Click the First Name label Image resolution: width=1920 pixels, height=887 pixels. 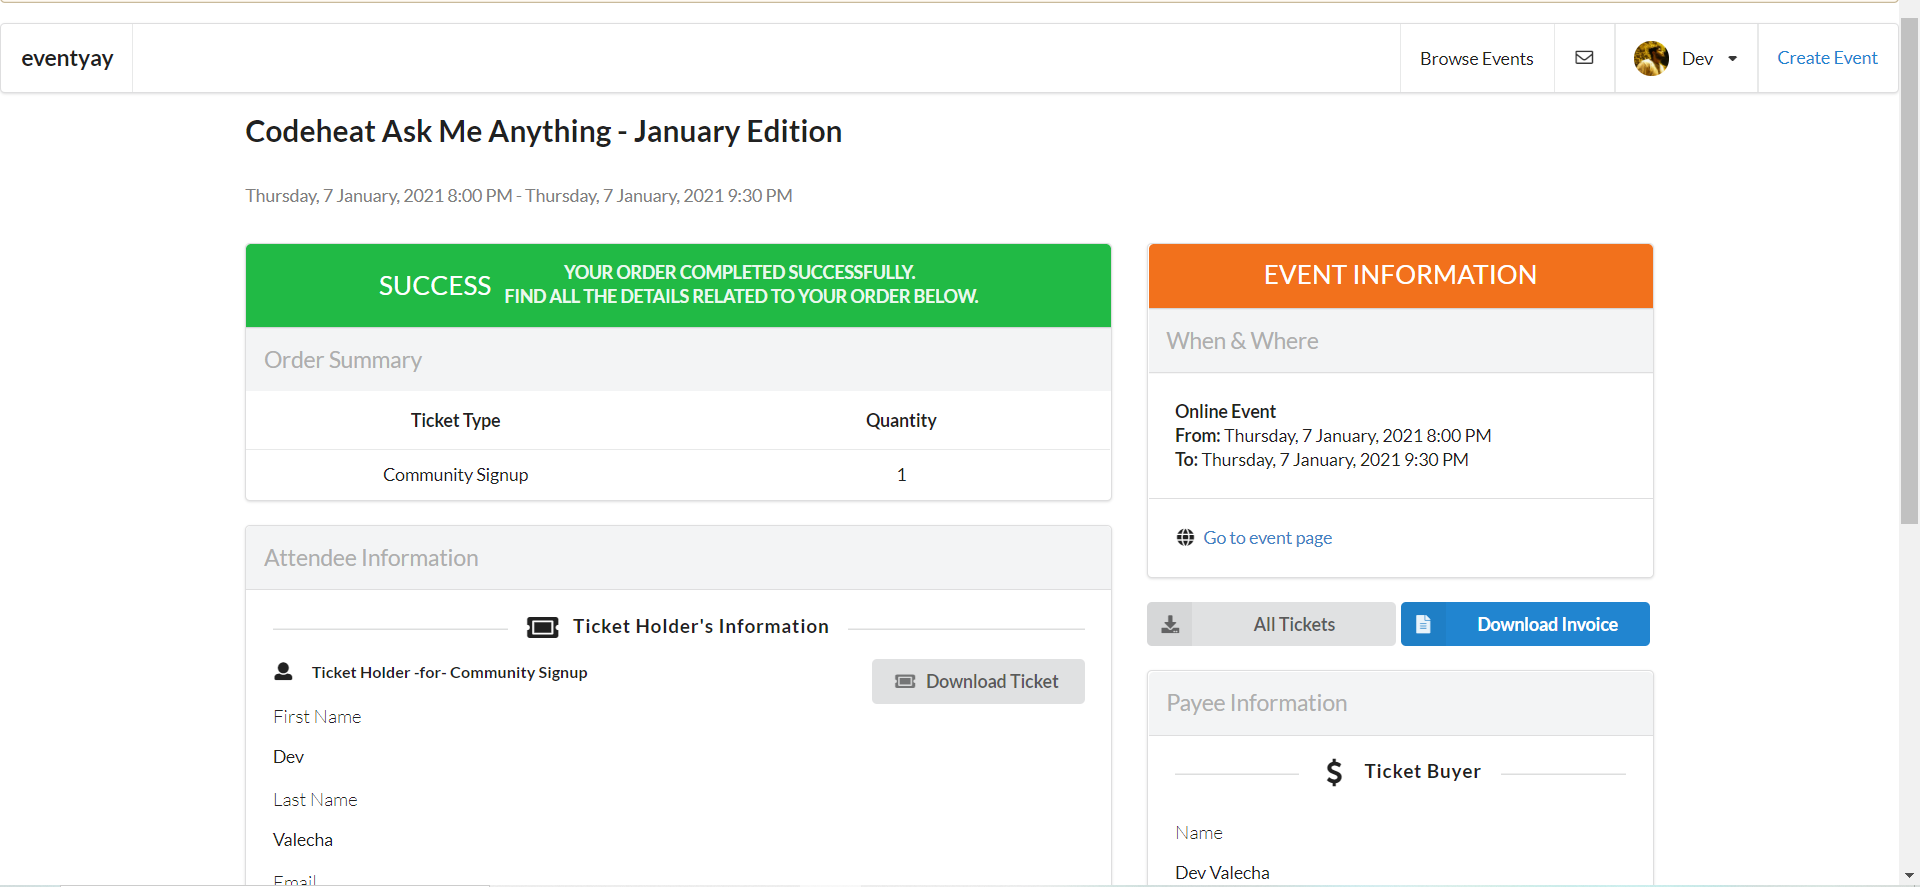pos(317,717)
